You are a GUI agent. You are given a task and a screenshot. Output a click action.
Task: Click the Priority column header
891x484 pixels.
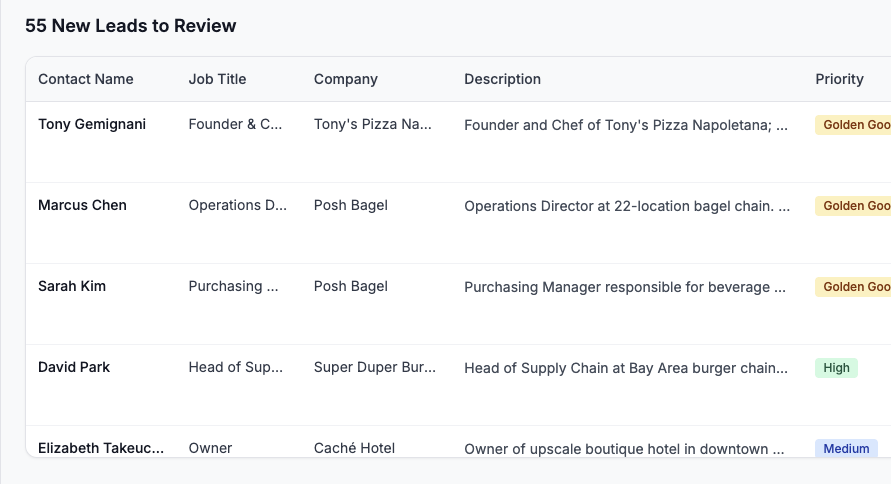tap(839, 79)
